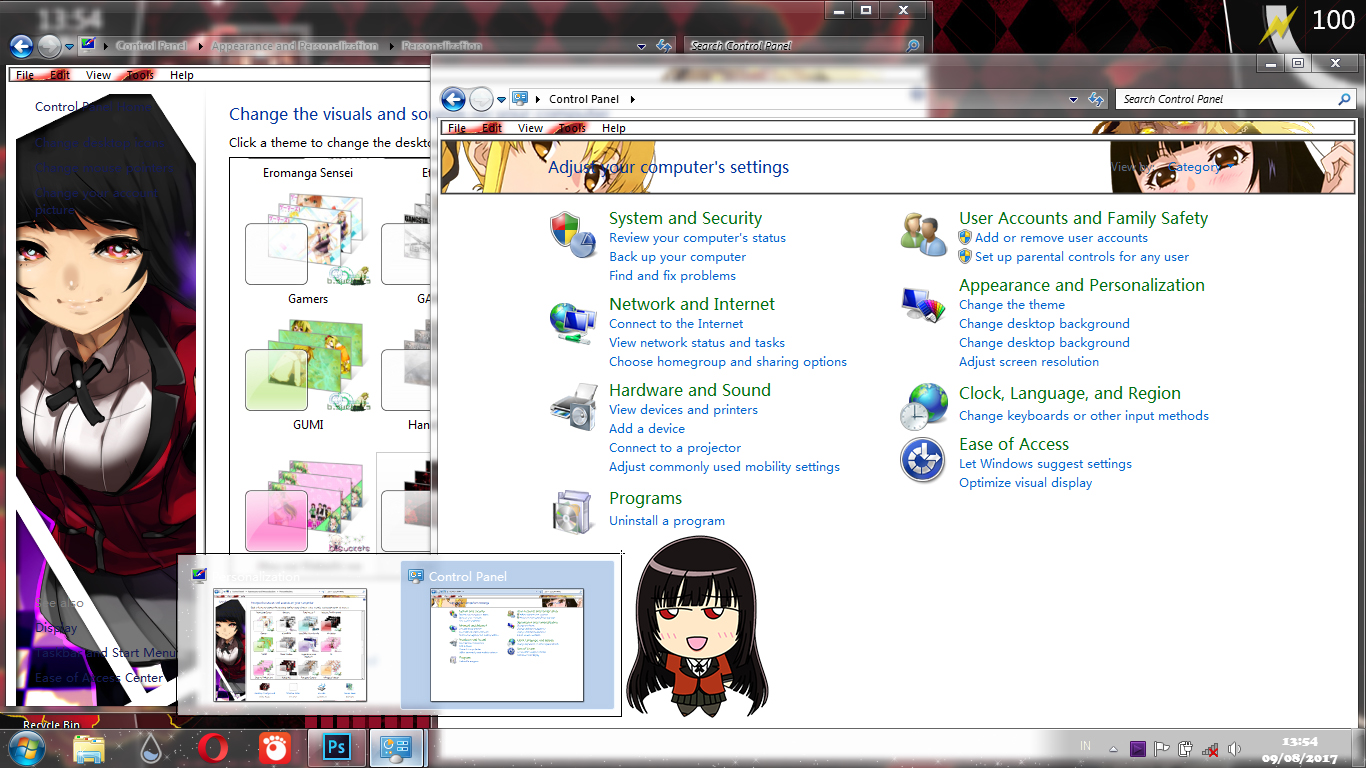The height and width of the screenshot is (768, 1366).
Task: Click the Control Panel taskbar button
Action: coord(398,748)
